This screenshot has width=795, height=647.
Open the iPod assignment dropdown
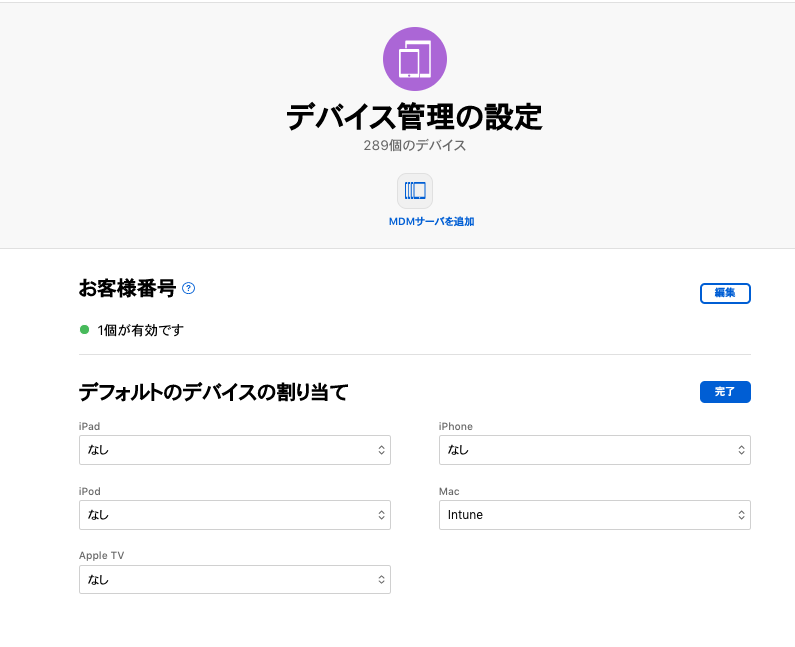235,515
